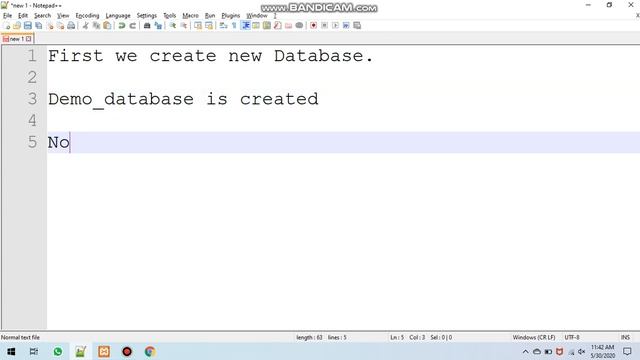The image size is (640, 360).
Task: Click the Zoom In toolbar icon
Action: coord(173,26)
